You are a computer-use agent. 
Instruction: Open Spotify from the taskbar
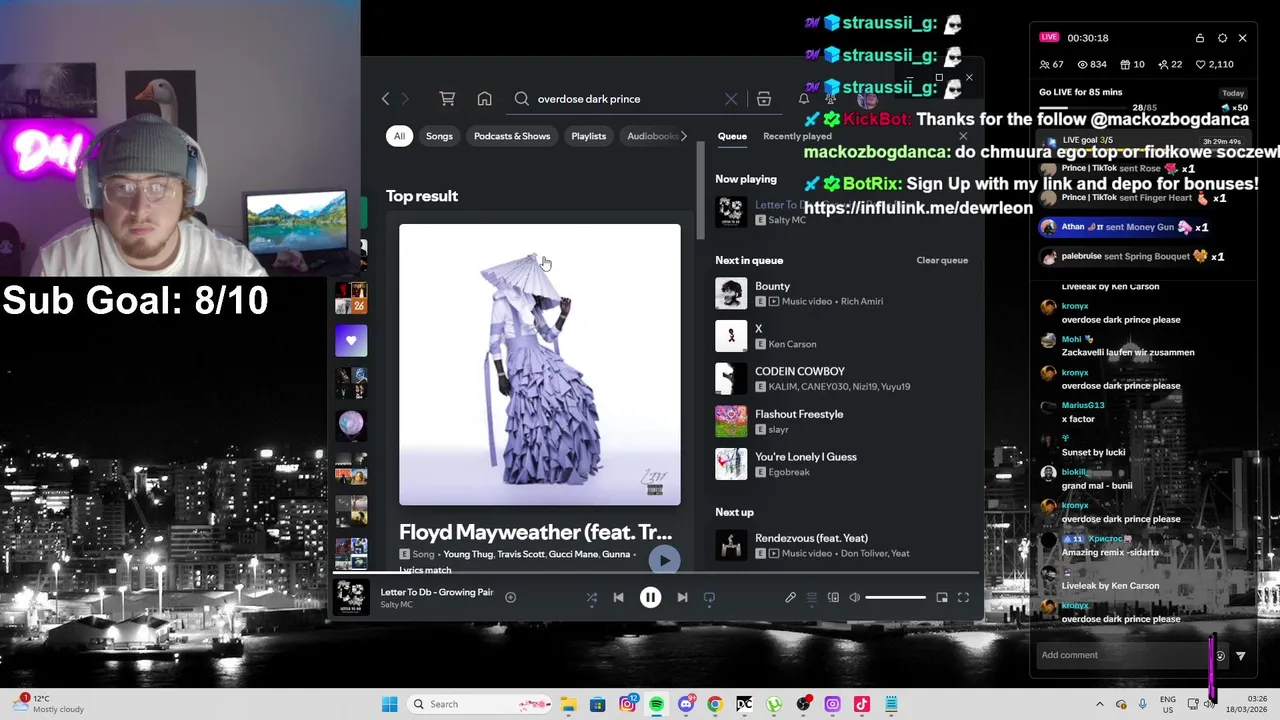pyautogui.click(x=656, y=704)
